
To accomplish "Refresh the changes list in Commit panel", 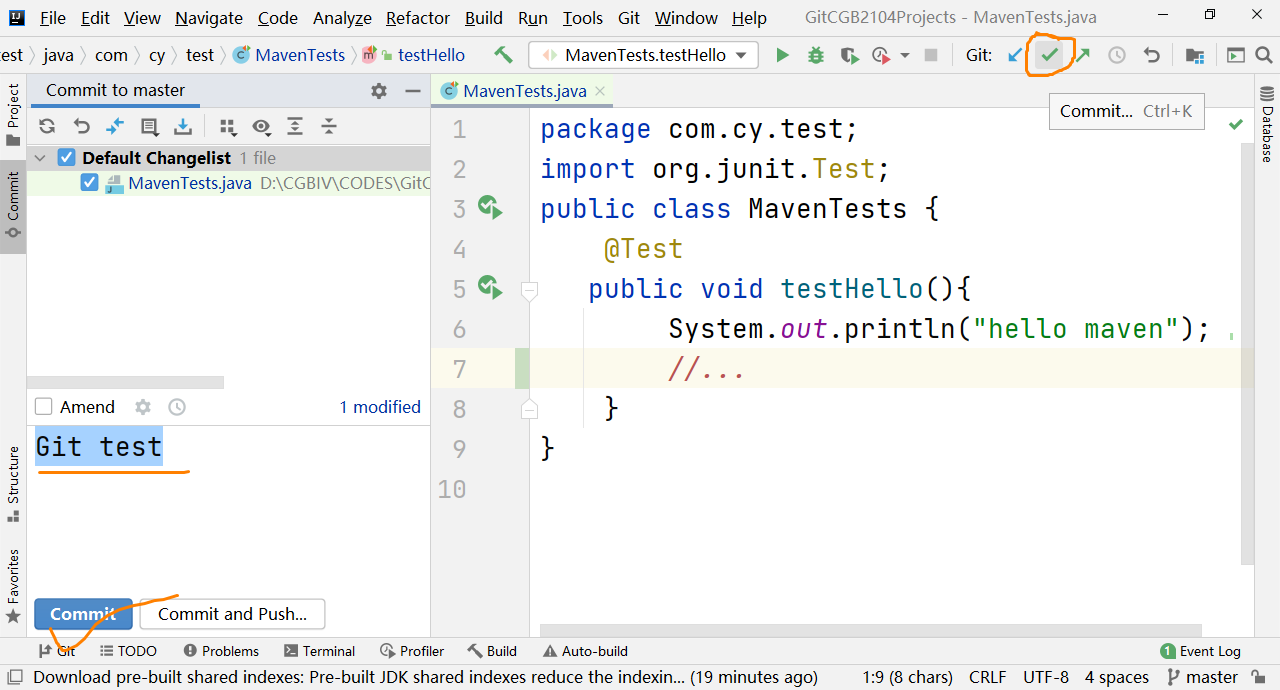I will (47, 126).
